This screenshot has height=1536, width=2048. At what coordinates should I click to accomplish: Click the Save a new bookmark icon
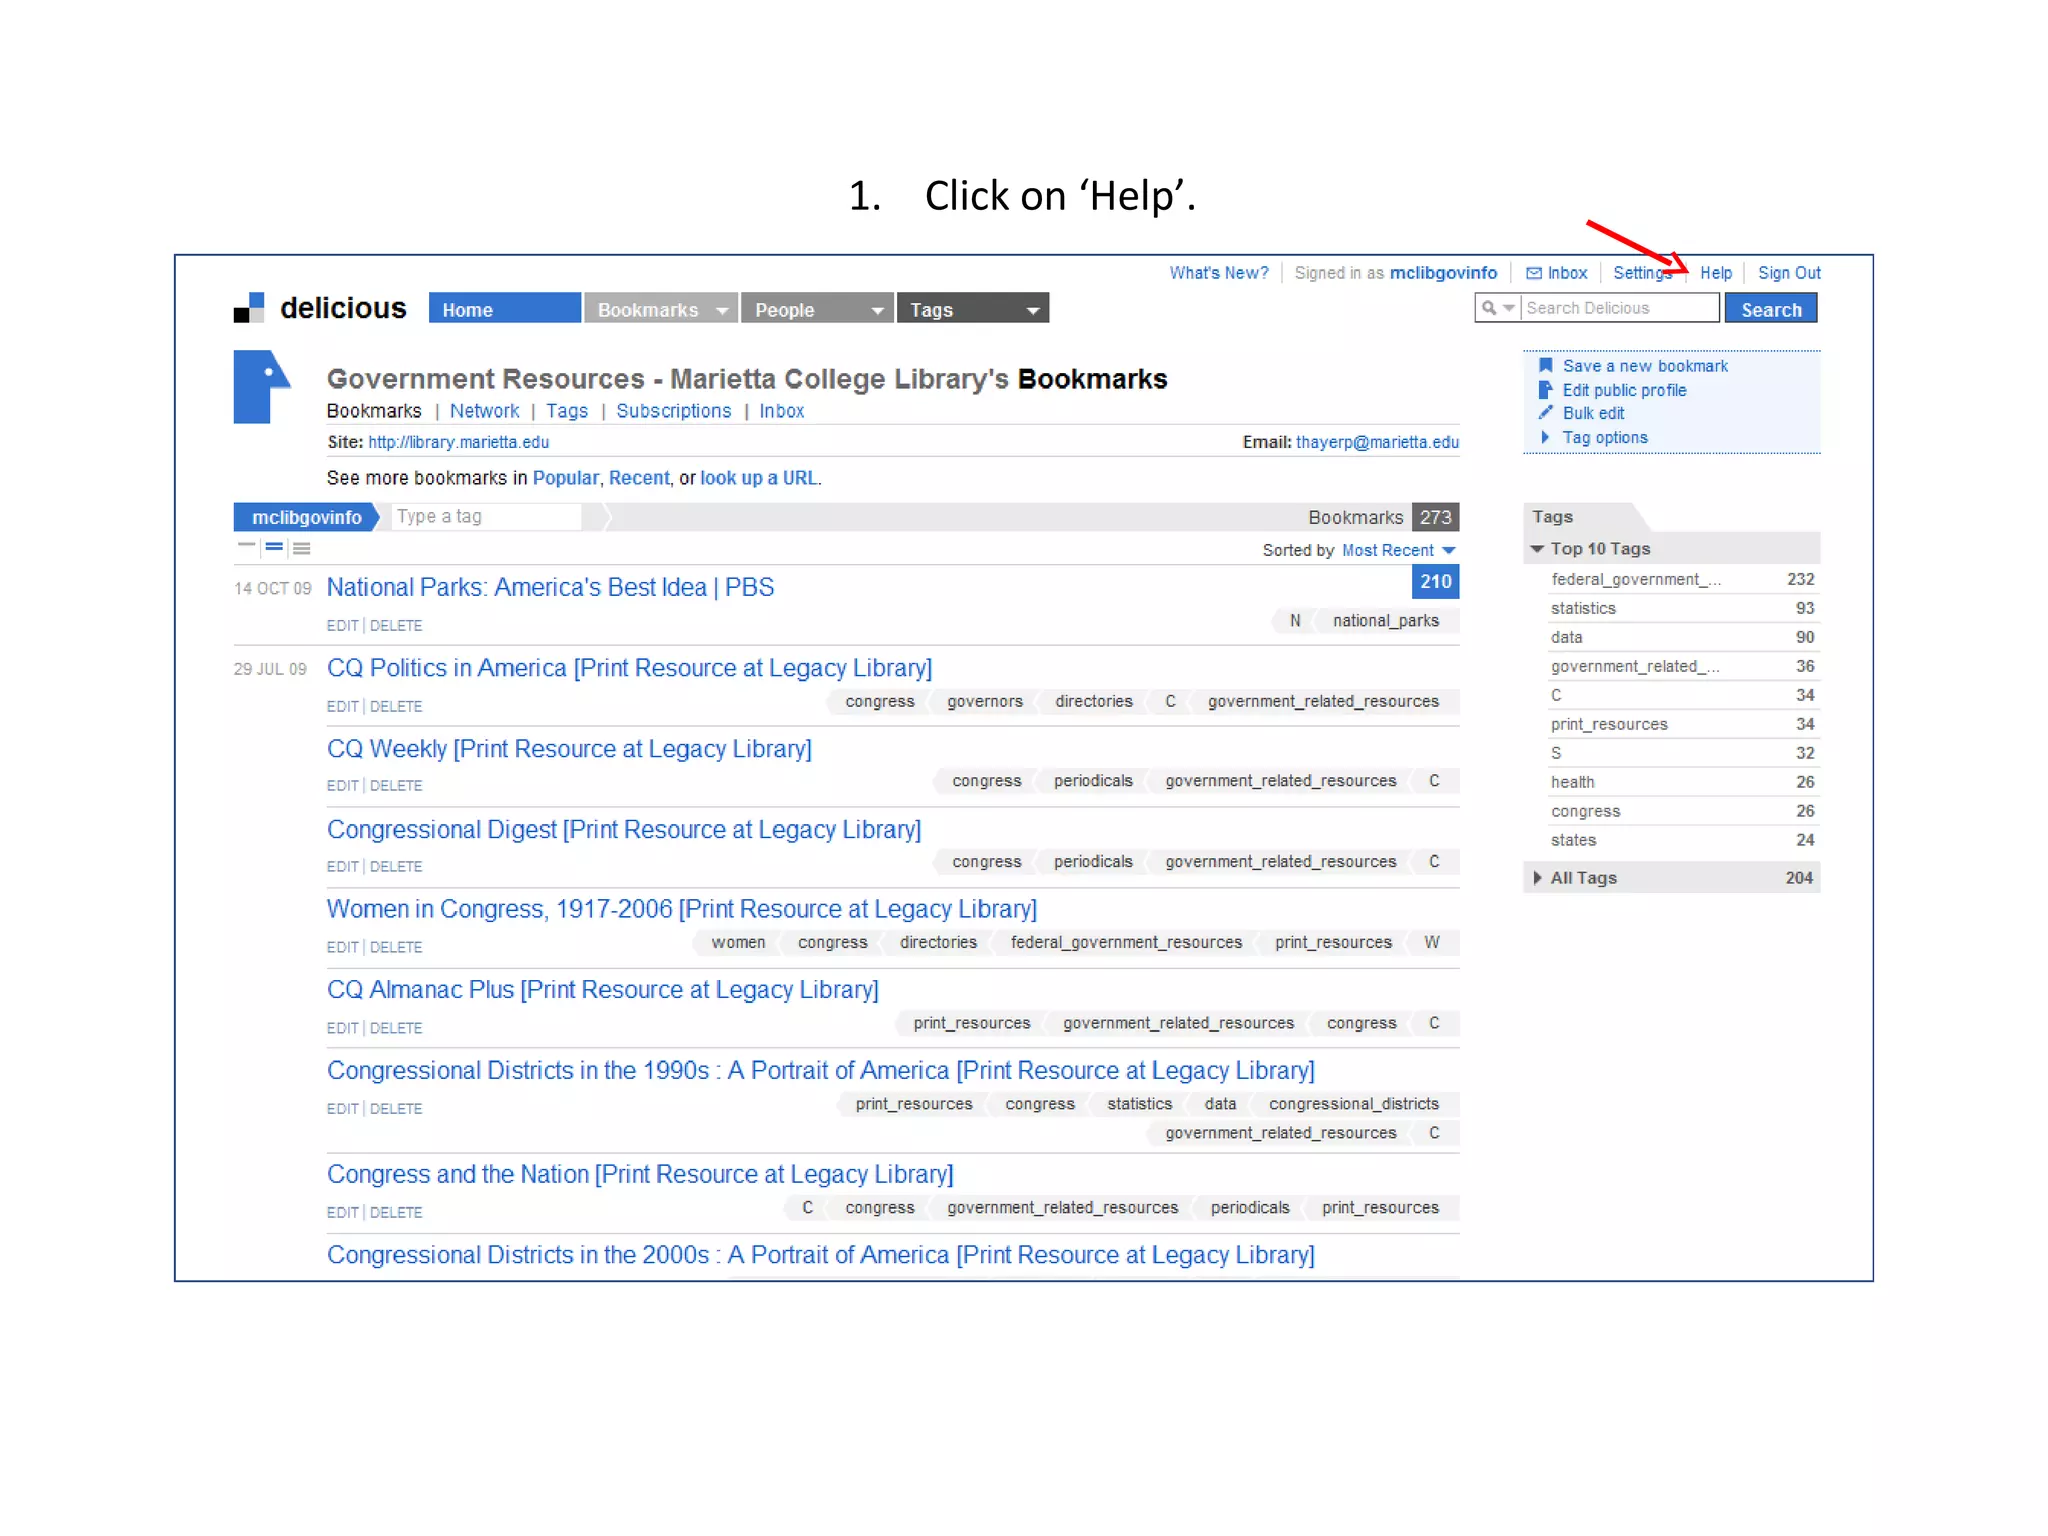coord(1545,366)
